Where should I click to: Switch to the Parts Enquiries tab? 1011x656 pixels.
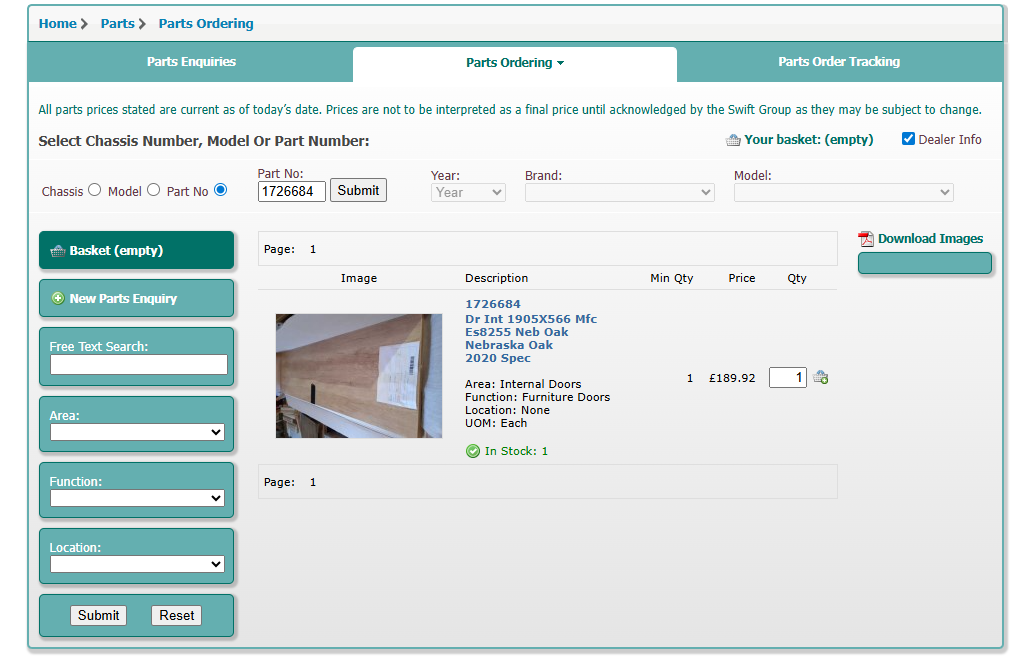[x=191, y=62]
